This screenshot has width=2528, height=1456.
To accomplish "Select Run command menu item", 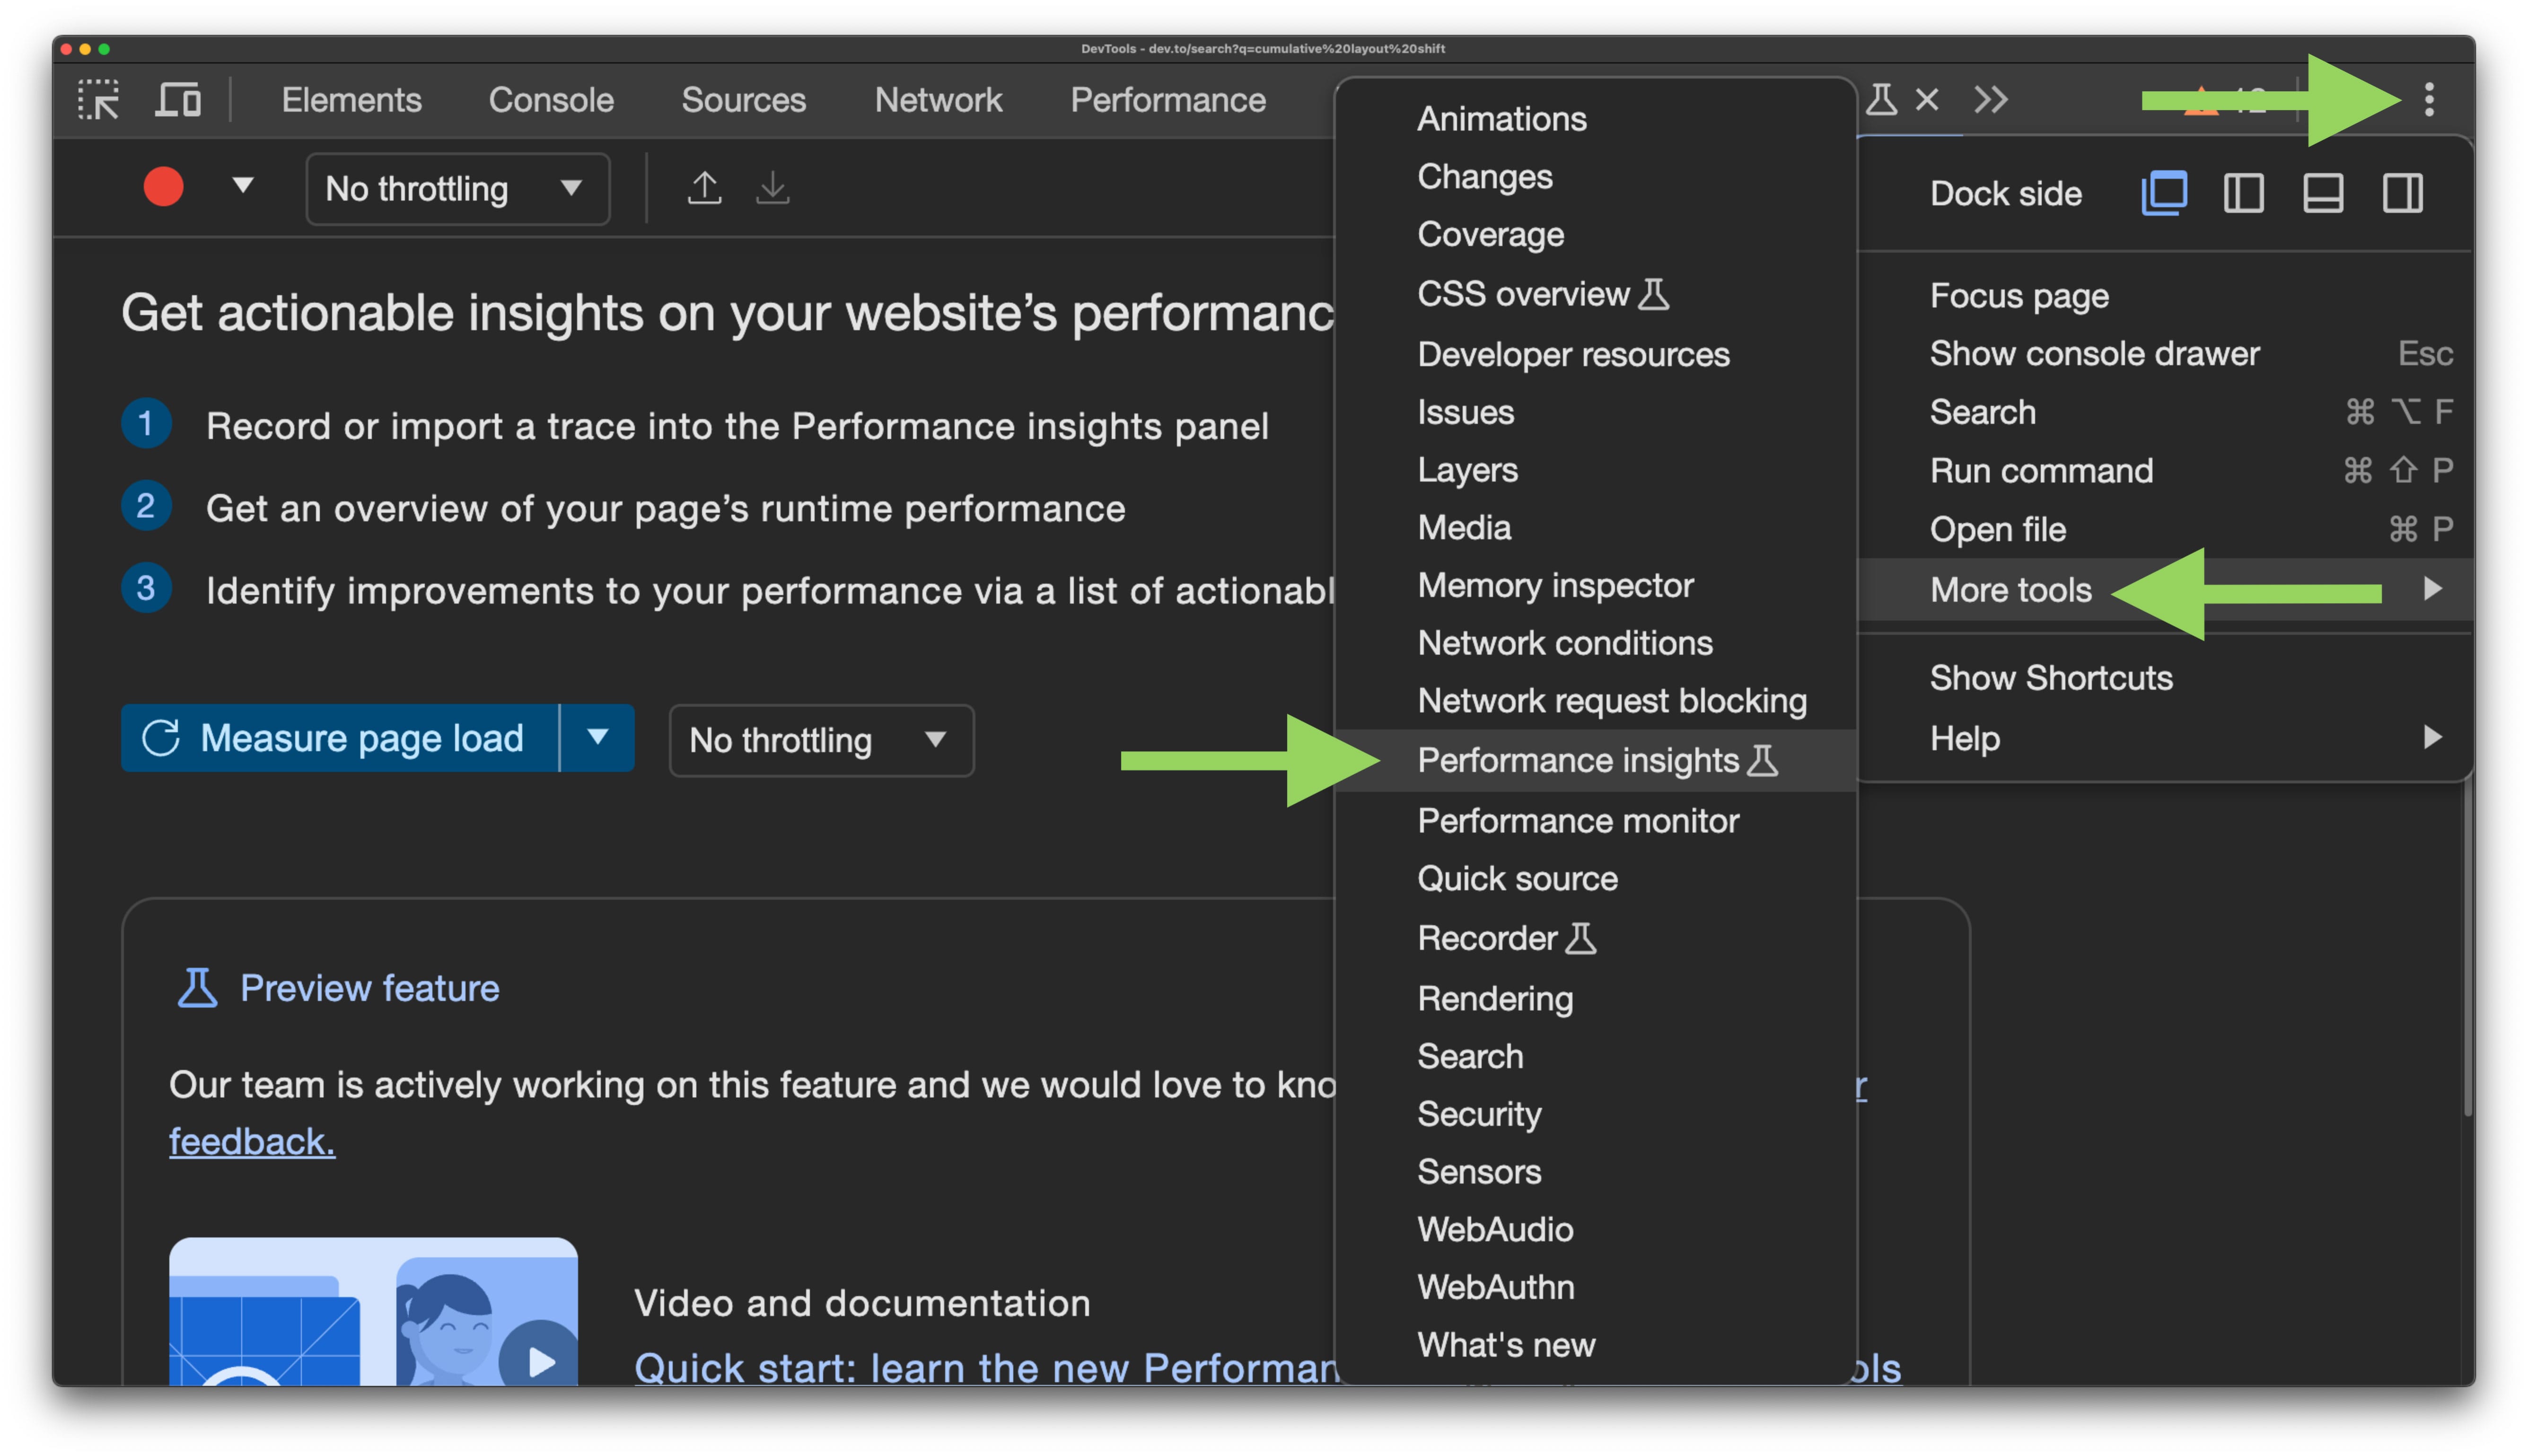I will pyautogui.click(x=2165, y=471).
